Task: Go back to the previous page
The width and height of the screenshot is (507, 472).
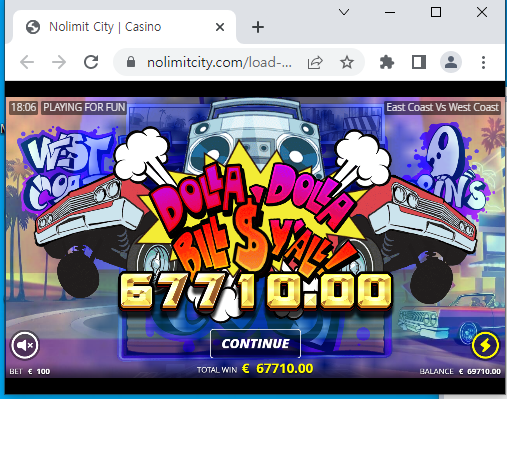Action: pos(27,62)
